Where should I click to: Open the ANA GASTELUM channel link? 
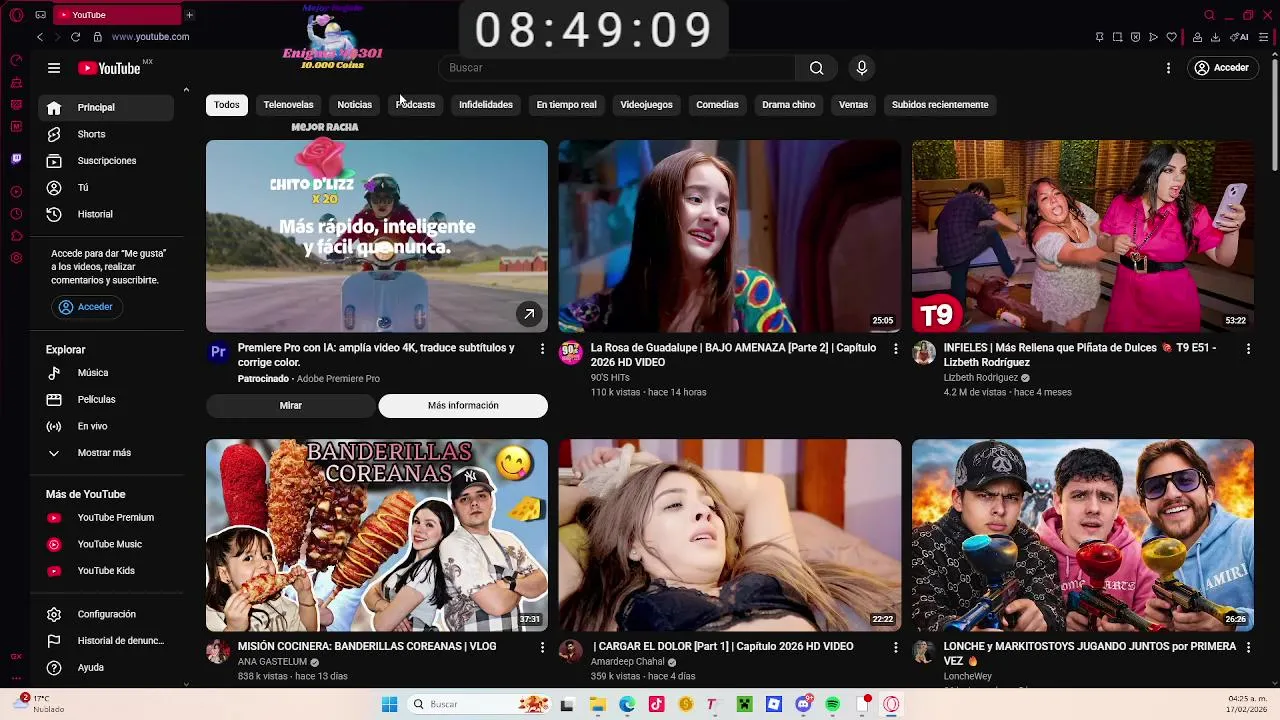(x=272, y=662)
